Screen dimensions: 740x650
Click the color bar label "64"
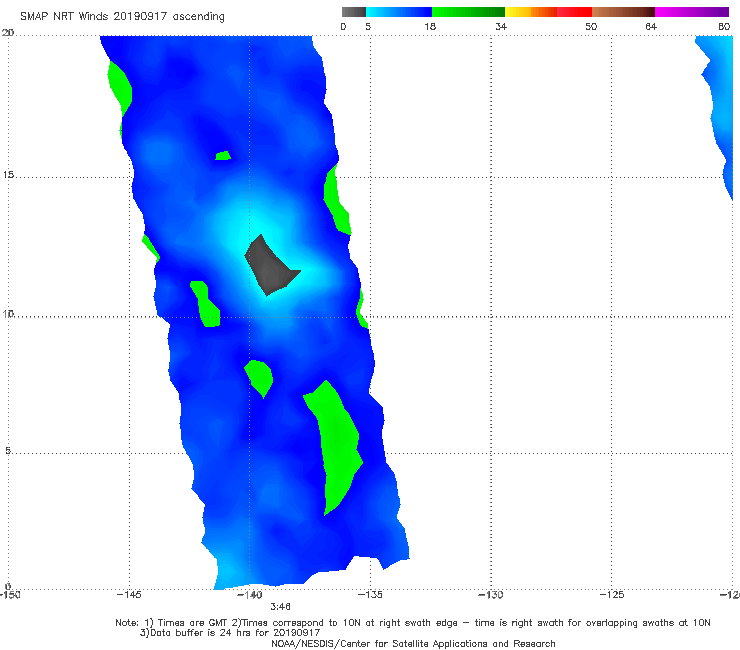(651, 26)
